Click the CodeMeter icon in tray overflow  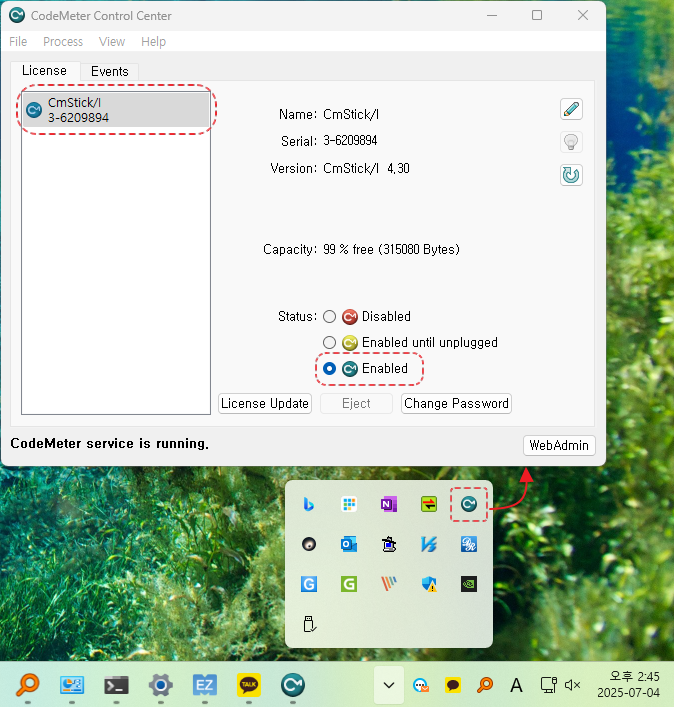[469, 504]
